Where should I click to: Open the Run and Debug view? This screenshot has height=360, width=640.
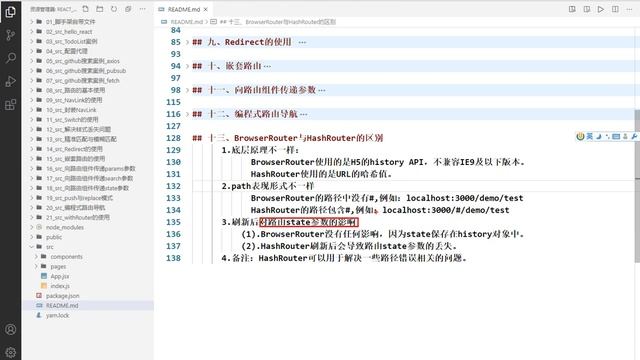coord(11,81)
